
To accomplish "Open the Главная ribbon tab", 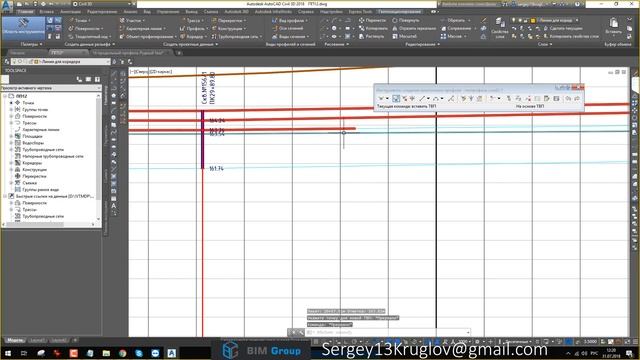I will (x=25, y=11).
